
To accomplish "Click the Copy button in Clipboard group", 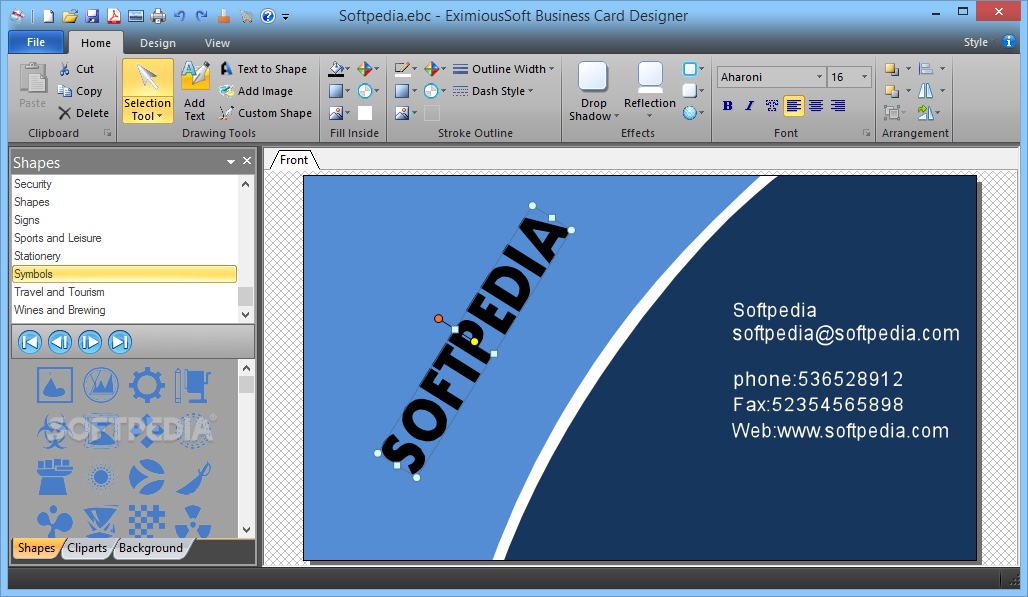I will (x=80, y=91).
